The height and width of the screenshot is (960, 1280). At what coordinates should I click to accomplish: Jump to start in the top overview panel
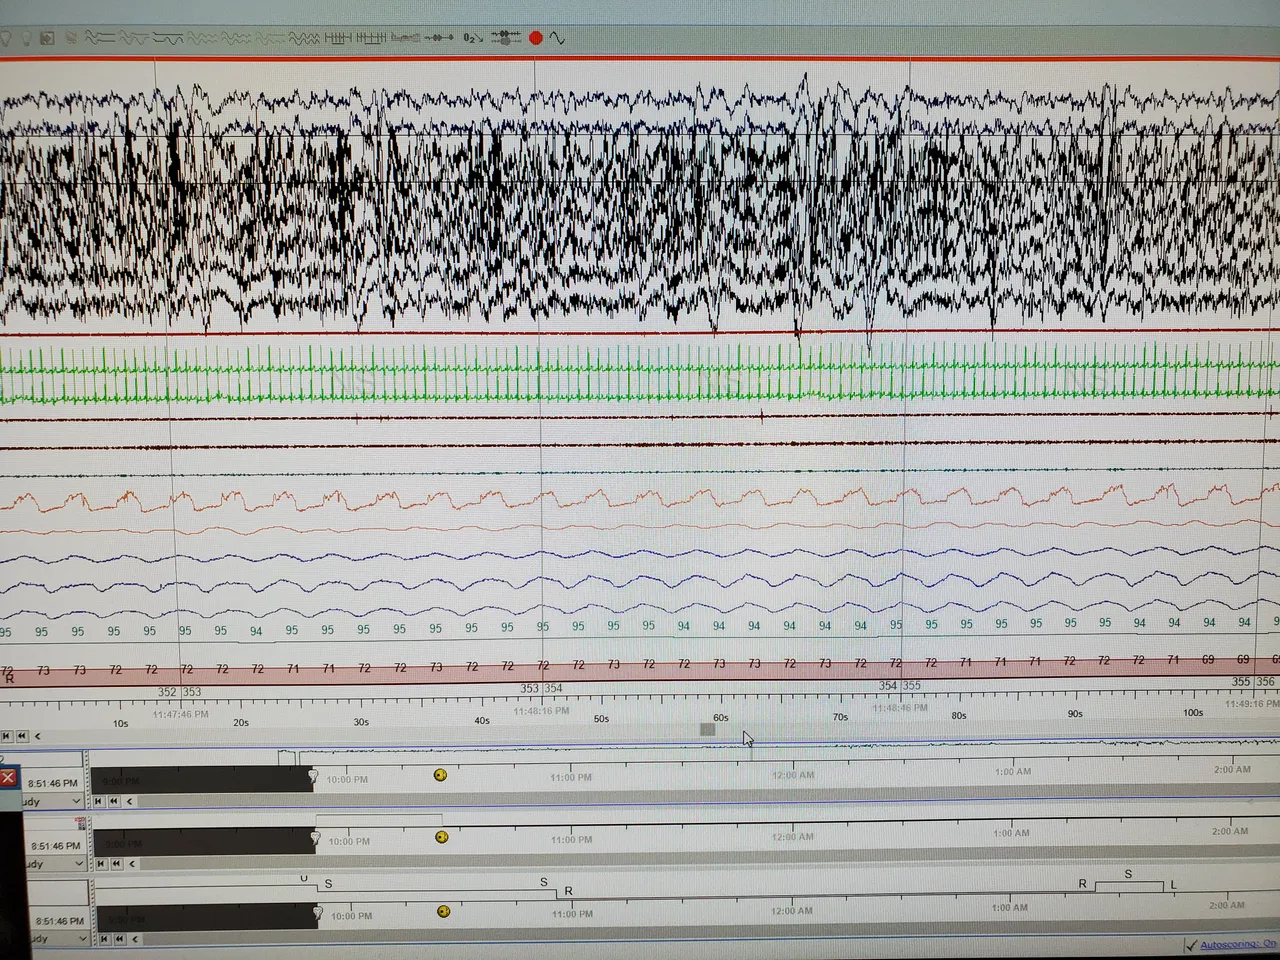(98, 801)
